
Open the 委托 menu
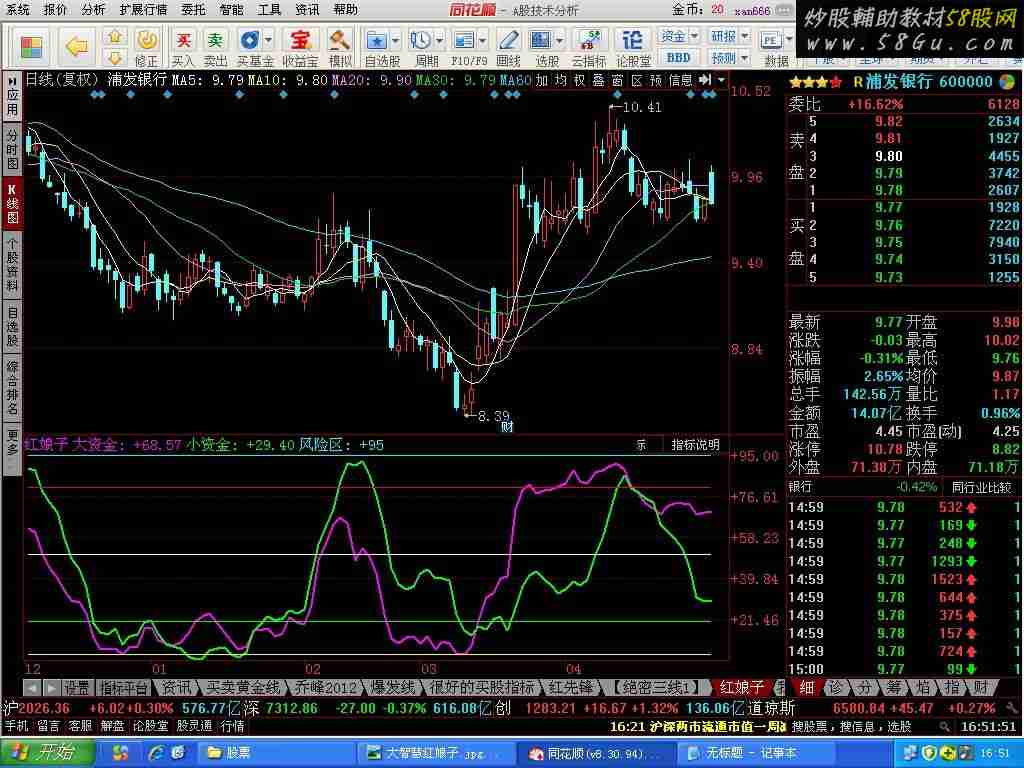click(x=193, y=10)
